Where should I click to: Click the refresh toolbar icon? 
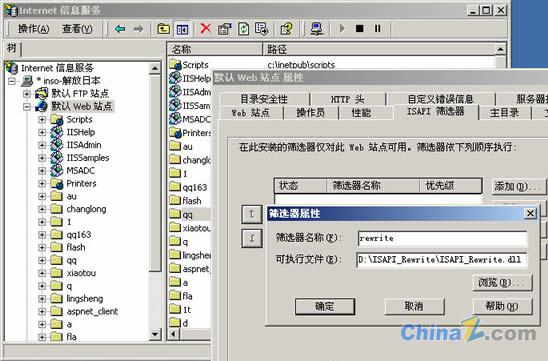click(x=243, y=29)
